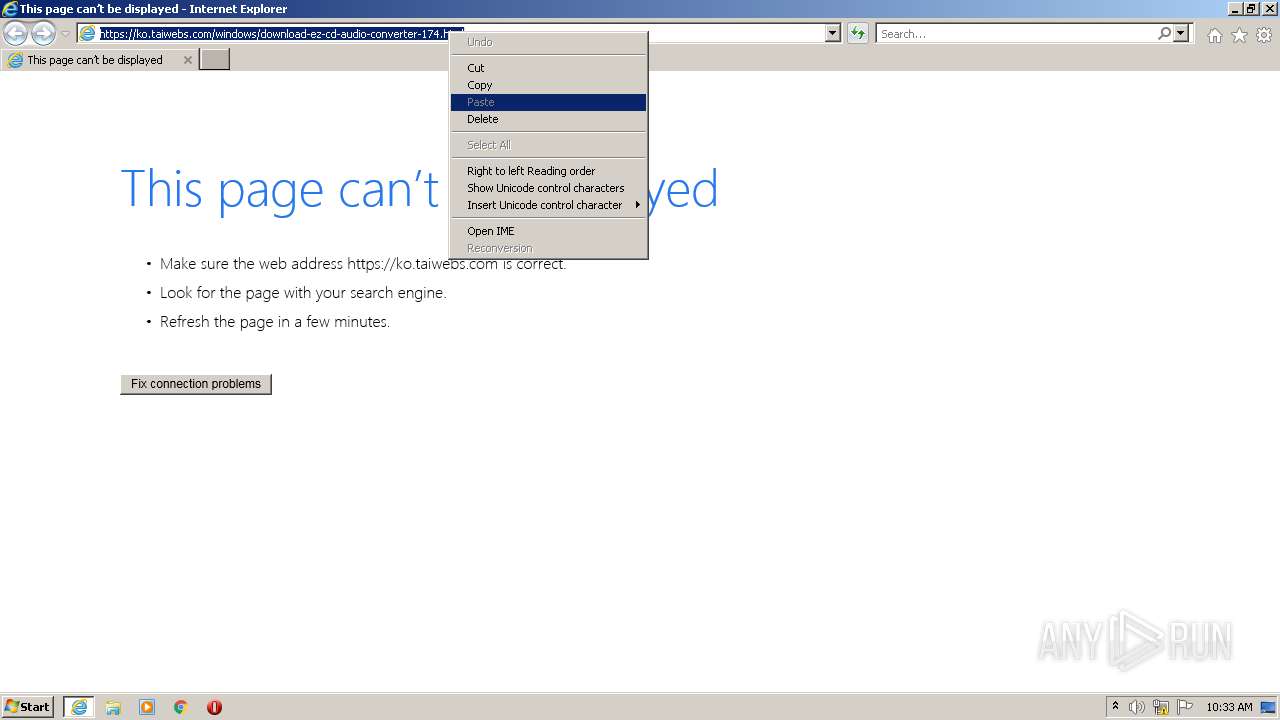Run search with magnifying glass icon
The image size is (1280, 720).
(1164, 34)
